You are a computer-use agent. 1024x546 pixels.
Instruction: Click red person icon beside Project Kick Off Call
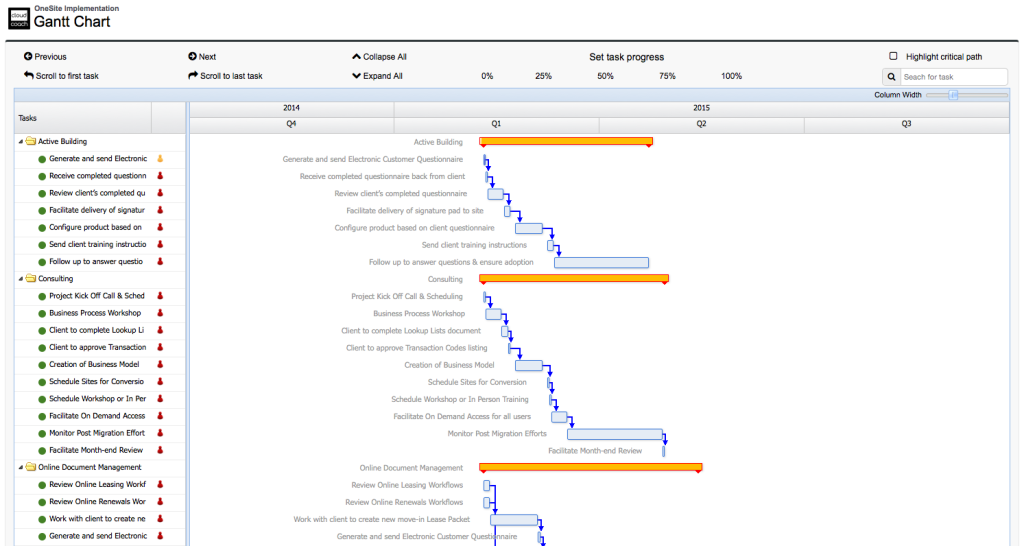160,296
